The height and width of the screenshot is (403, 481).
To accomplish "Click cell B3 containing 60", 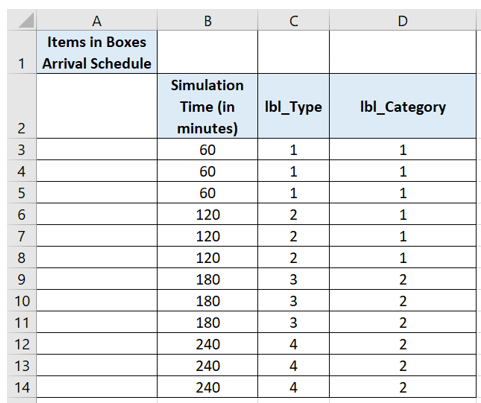I will (x=207, y=149).
